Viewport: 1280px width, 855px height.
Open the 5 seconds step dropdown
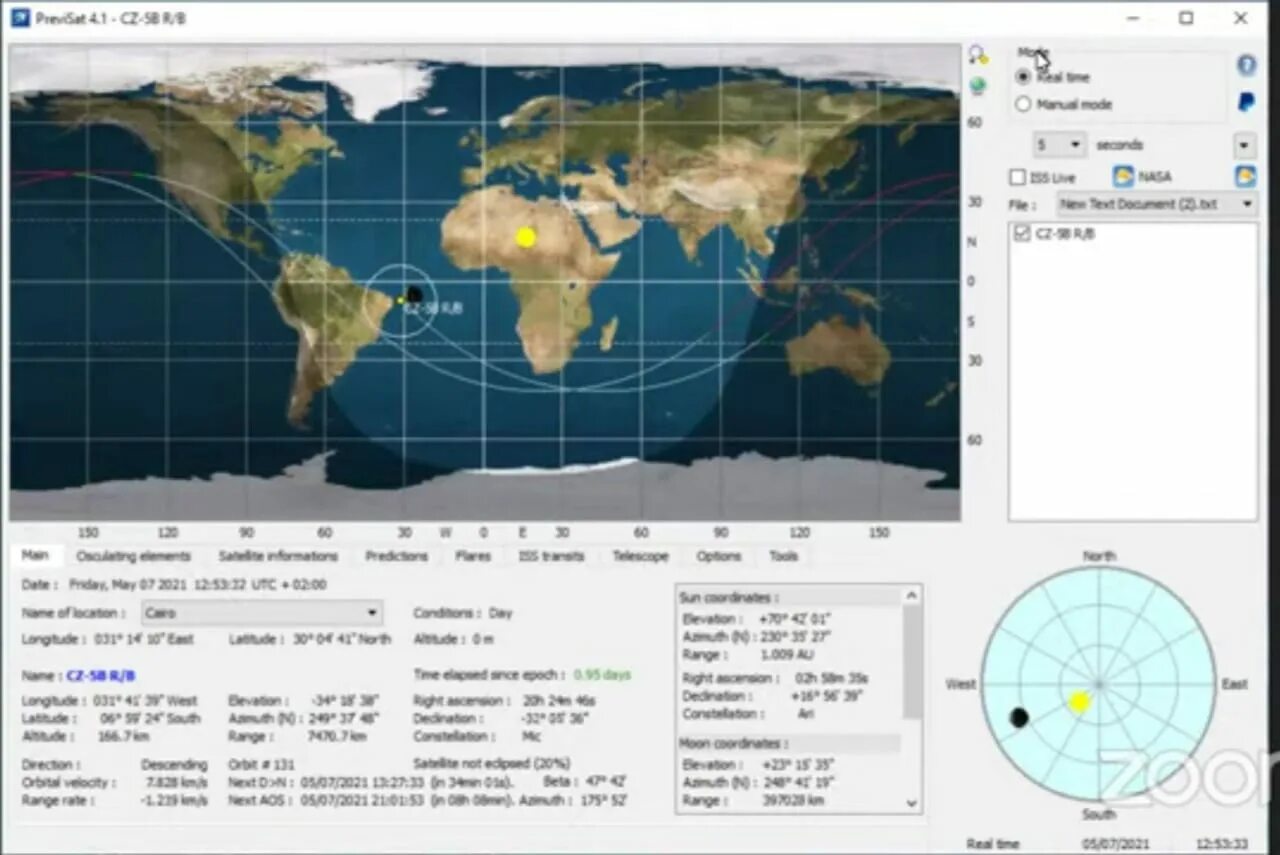(x=1060, y=145)
